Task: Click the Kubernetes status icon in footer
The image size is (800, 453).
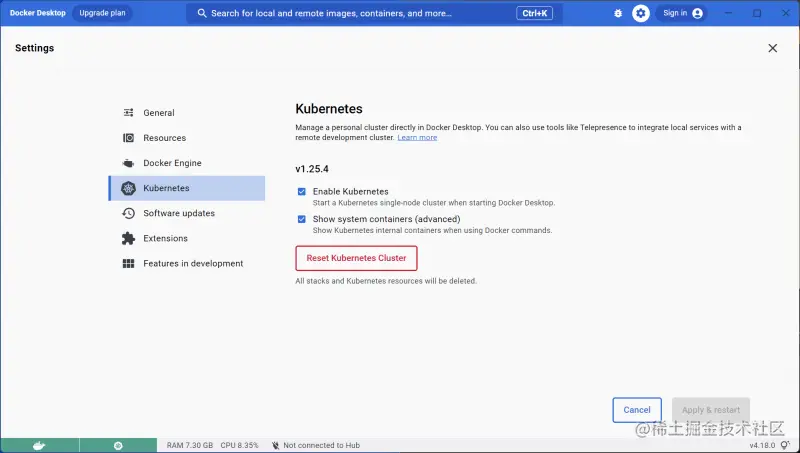Action: pyautogui.click(x=118, y=445)
